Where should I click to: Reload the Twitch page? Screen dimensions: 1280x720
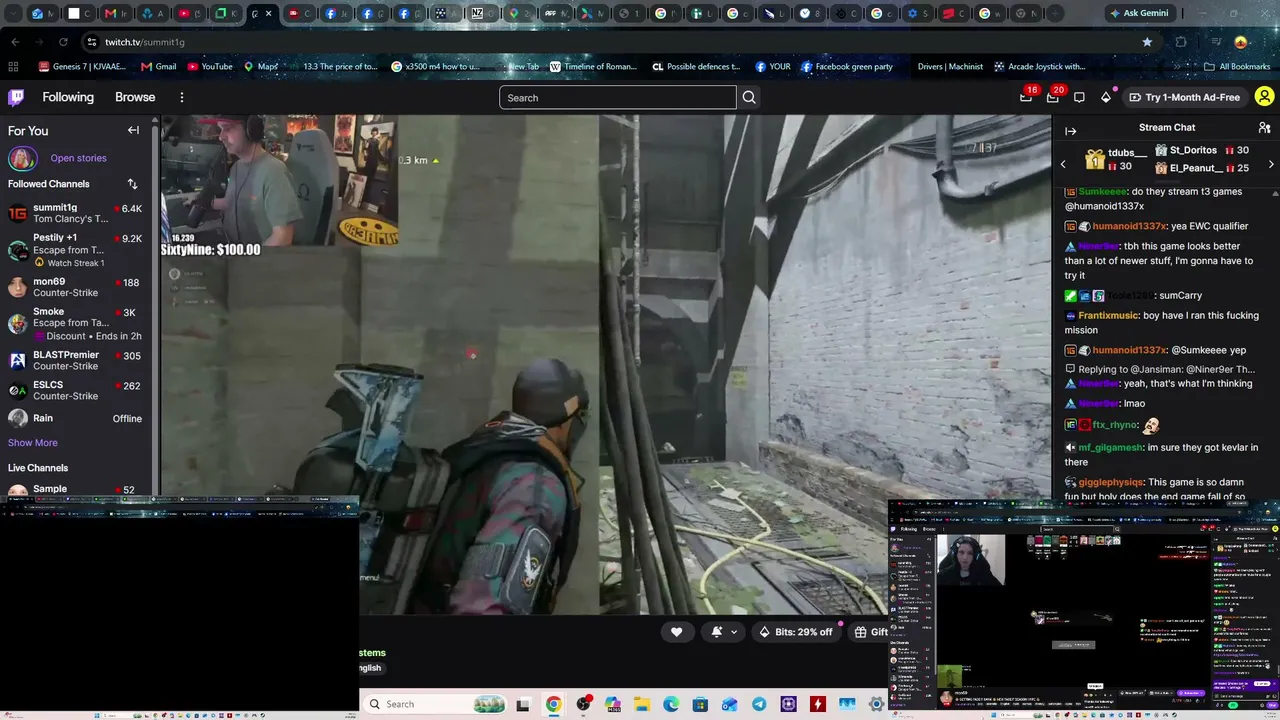pos(63,42)
